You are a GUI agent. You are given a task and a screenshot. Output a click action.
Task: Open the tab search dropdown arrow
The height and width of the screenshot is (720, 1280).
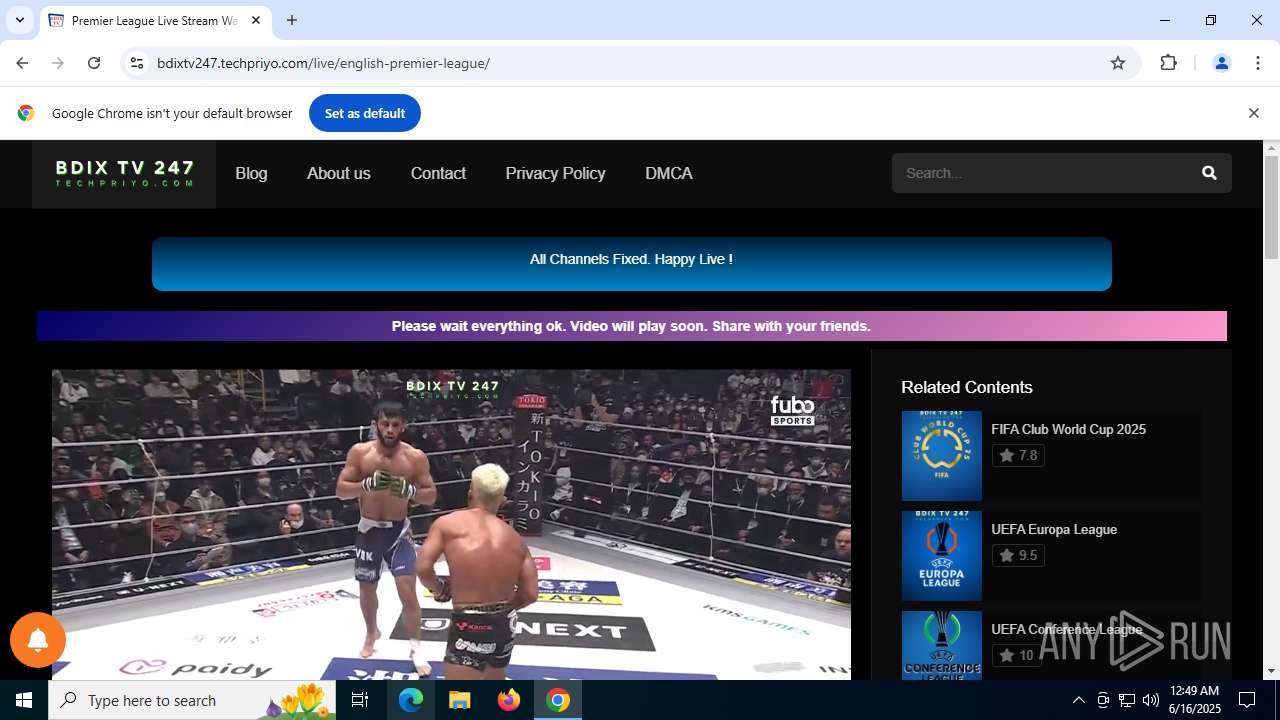click(x=19, y=20)
